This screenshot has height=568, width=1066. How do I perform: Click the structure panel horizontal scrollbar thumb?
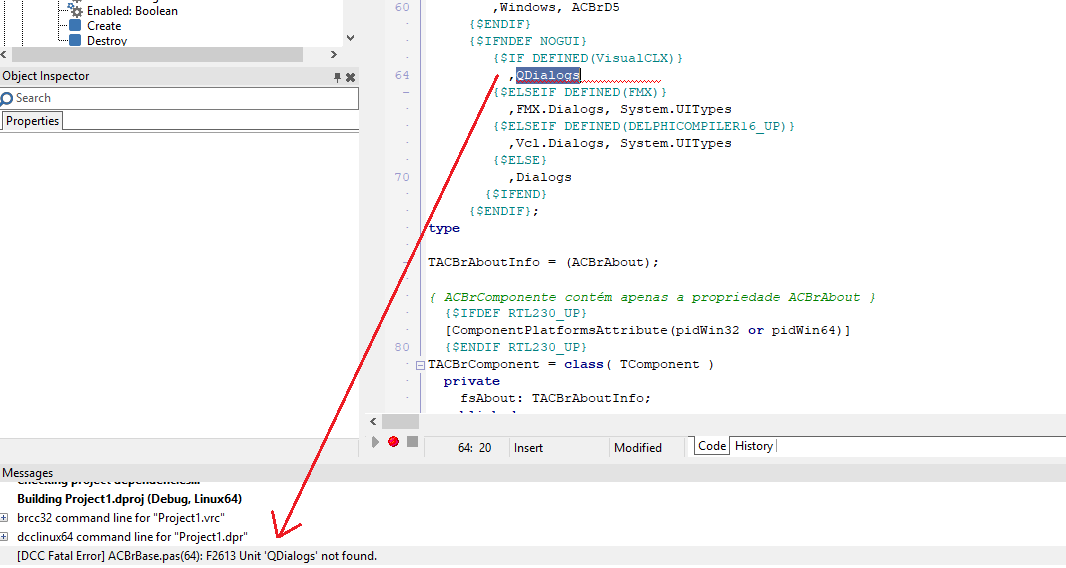pos(157,54)
